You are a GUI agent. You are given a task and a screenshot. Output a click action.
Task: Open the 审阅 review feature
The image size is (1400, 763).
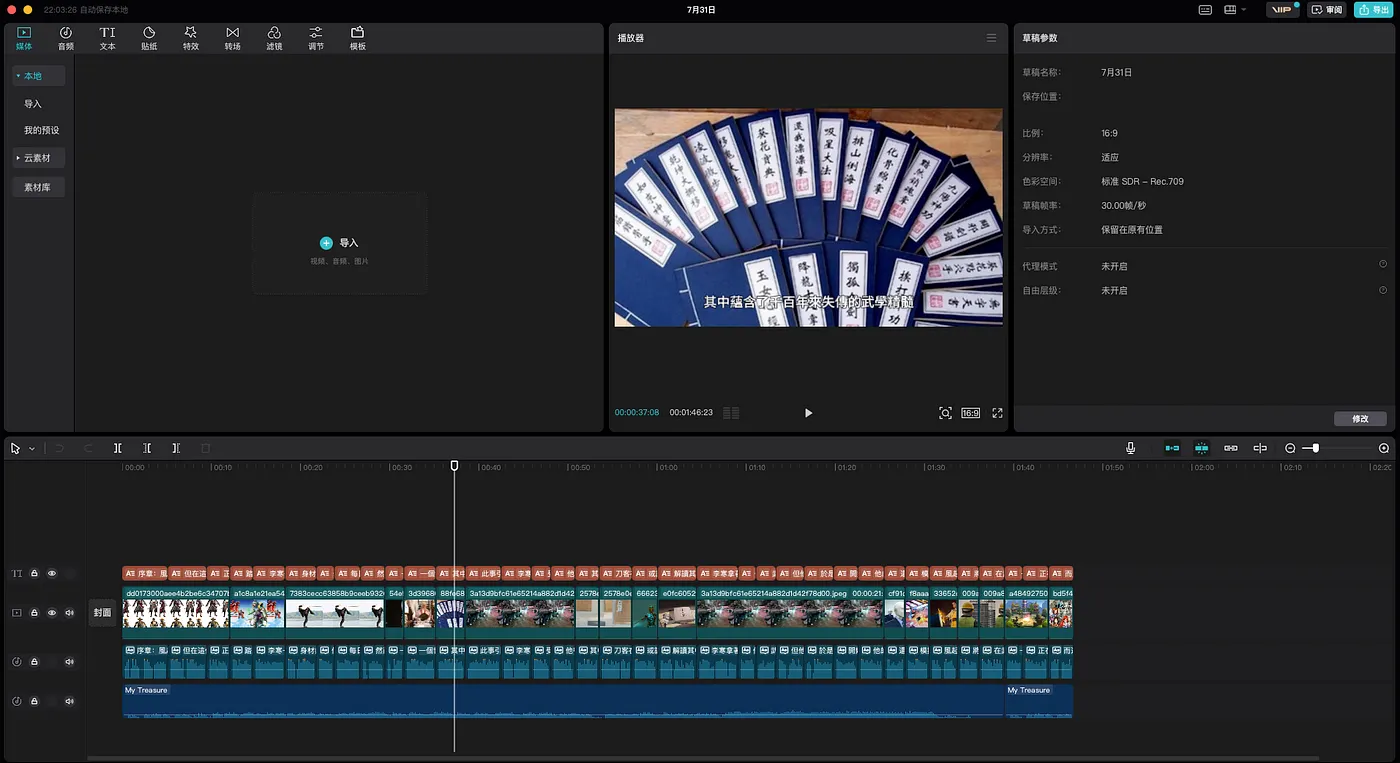pyautogui.click(x=1327, y=10)
